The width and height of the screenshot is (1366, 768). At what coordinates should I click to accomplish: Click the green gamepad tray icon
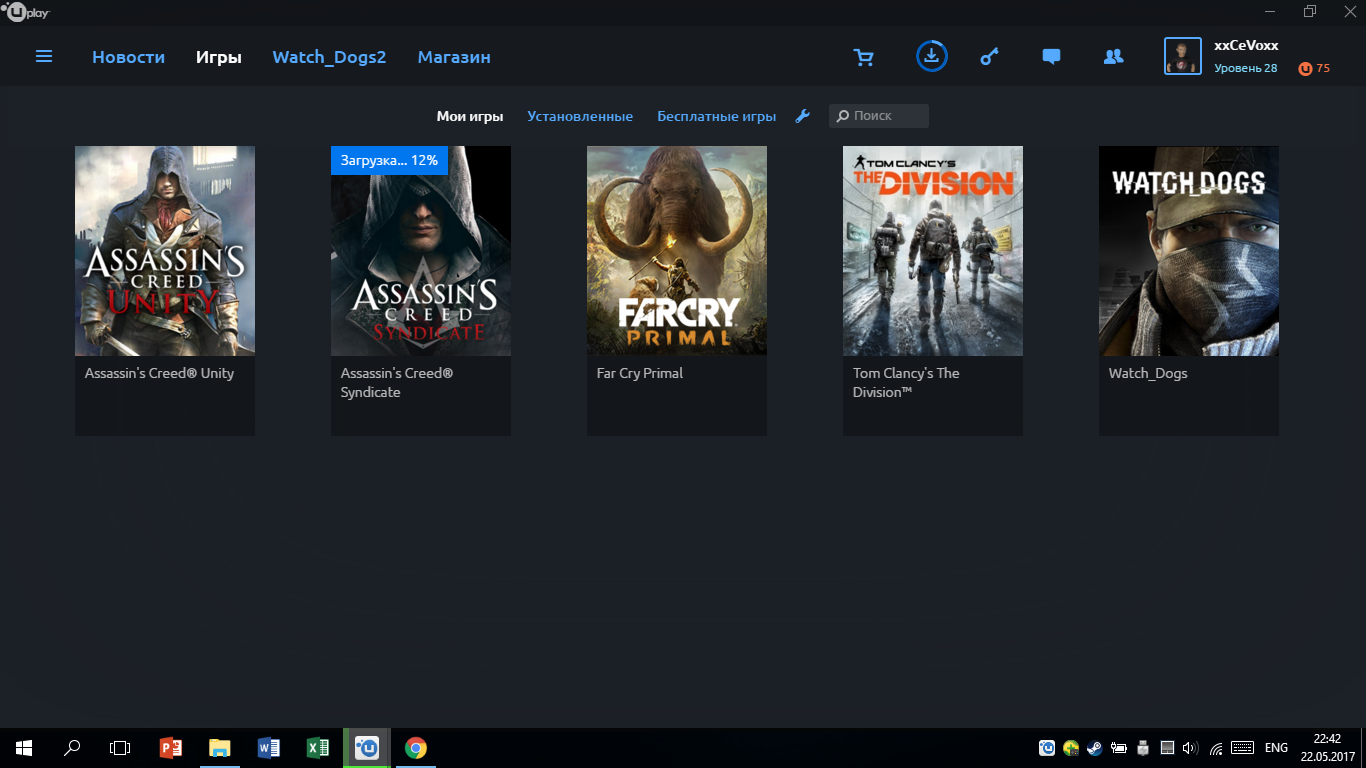[x=1071, y=748]
